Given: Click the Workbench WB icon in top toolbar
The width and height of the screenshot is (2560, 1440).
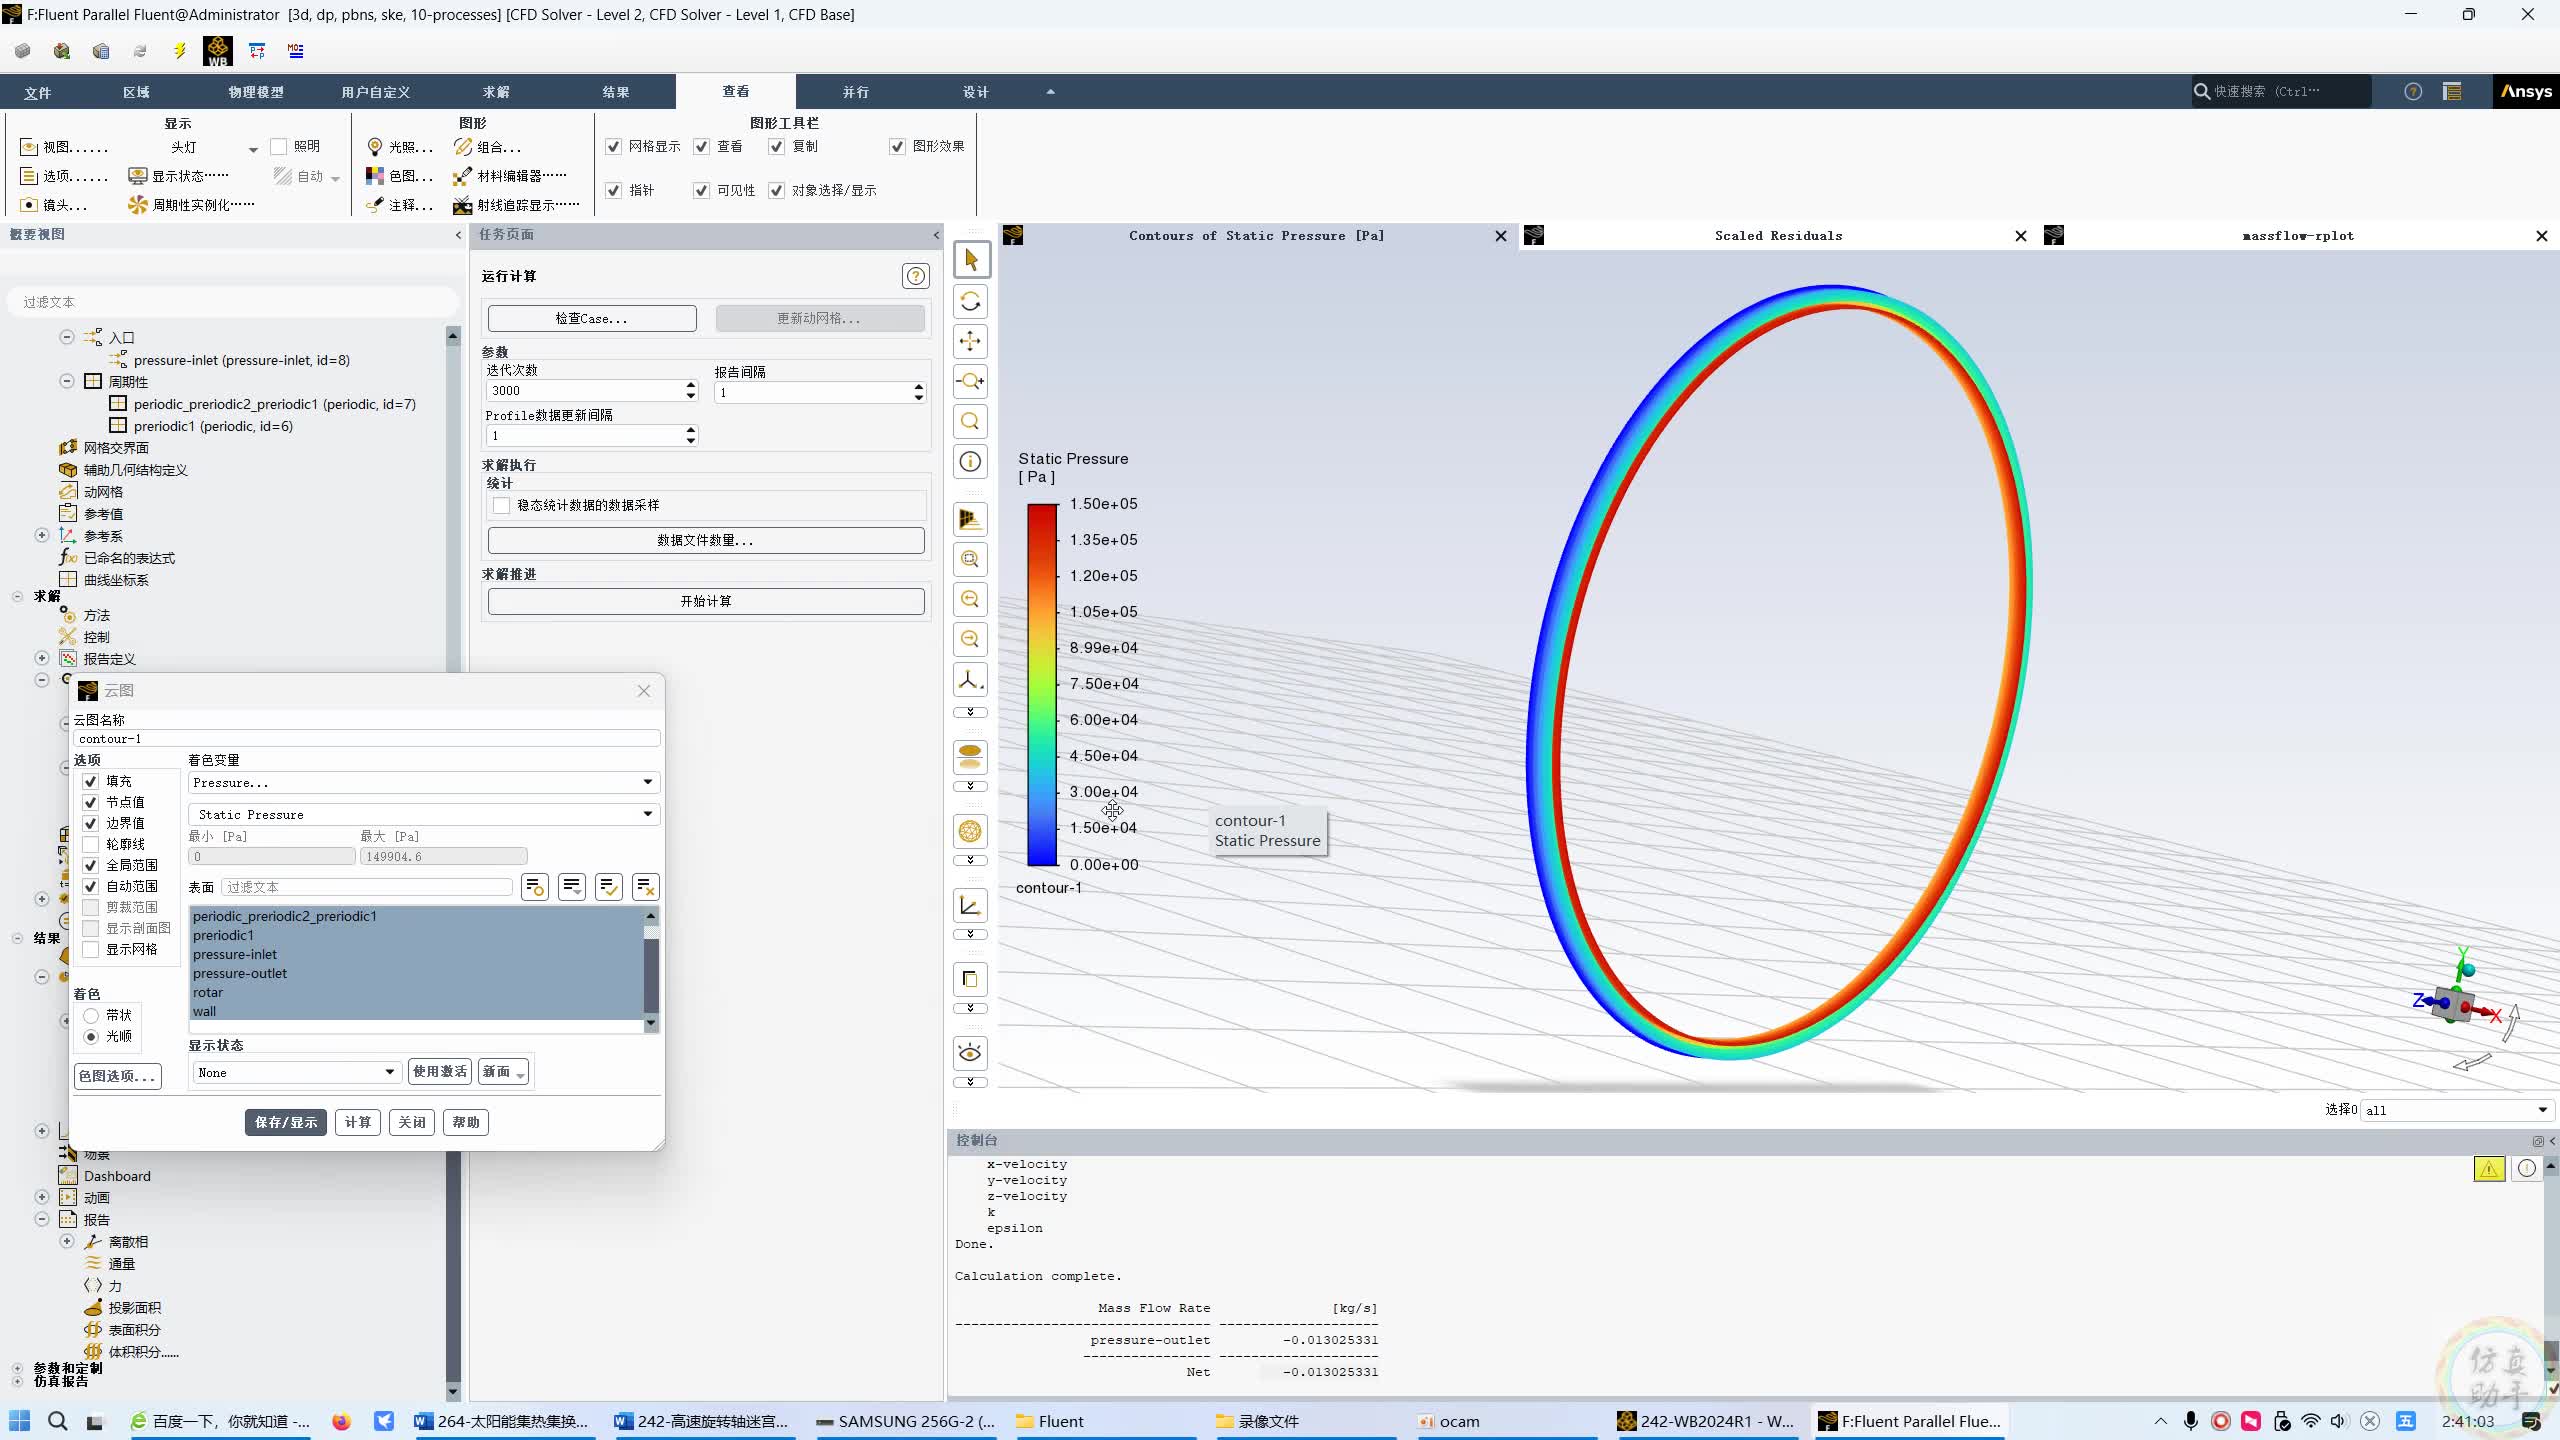Looking at the screenshot, I should pyautogui.click(x=217, y=51).
